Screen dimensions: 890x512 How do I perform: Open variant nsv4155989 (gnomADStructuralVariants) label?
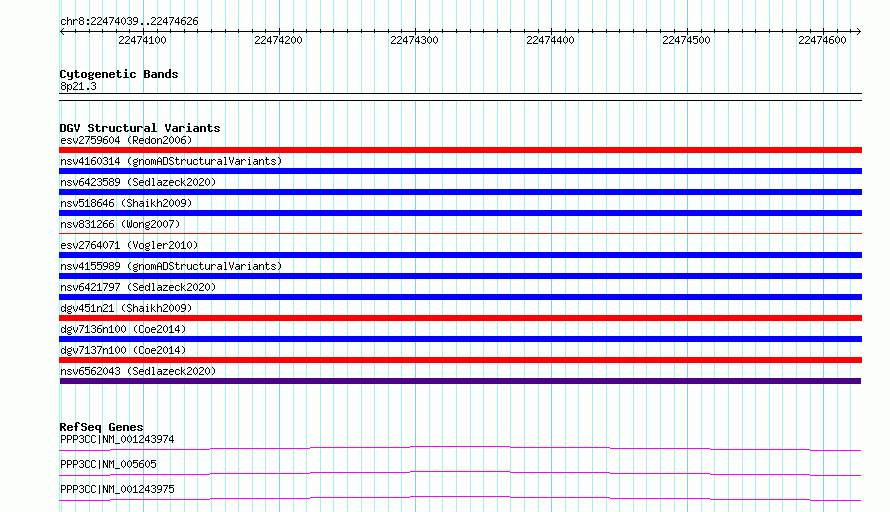[x=171, y=266]
